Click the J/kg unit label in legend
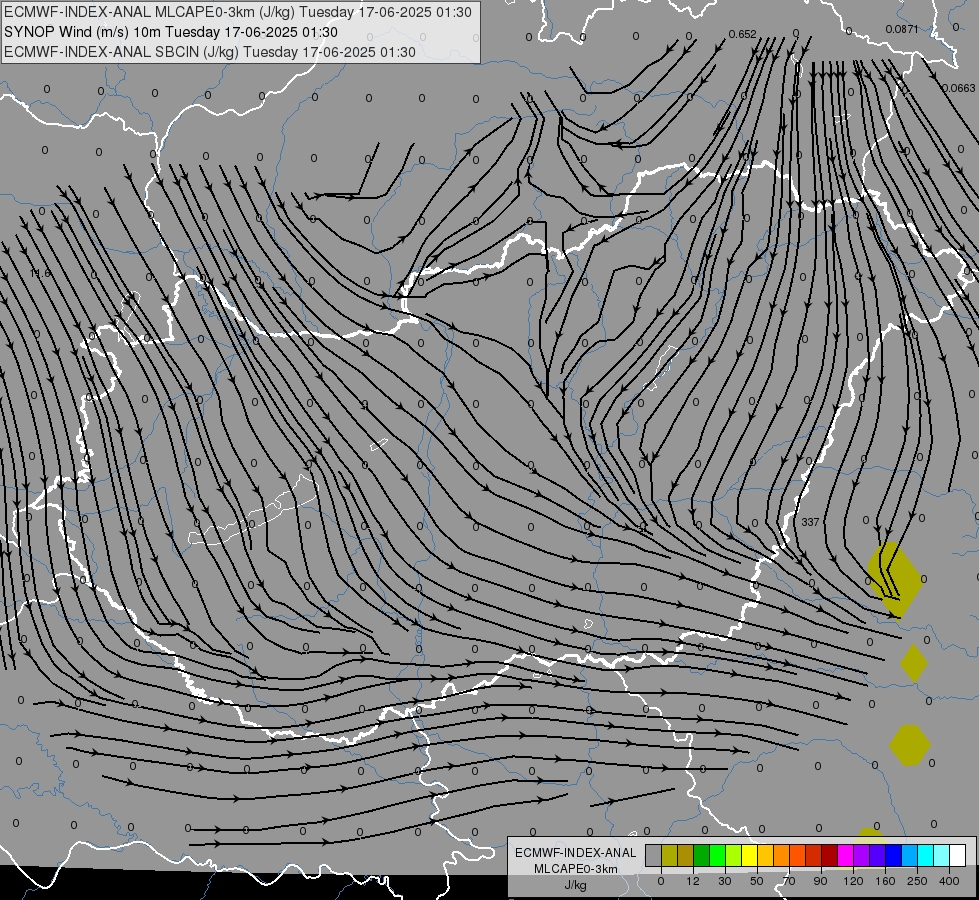This screenshot has height=900, width=979. 575,885
